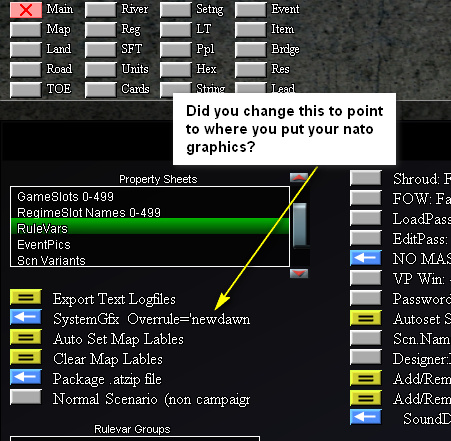Click the upper yellow Add/Rem button

click(x=366, y=378)
